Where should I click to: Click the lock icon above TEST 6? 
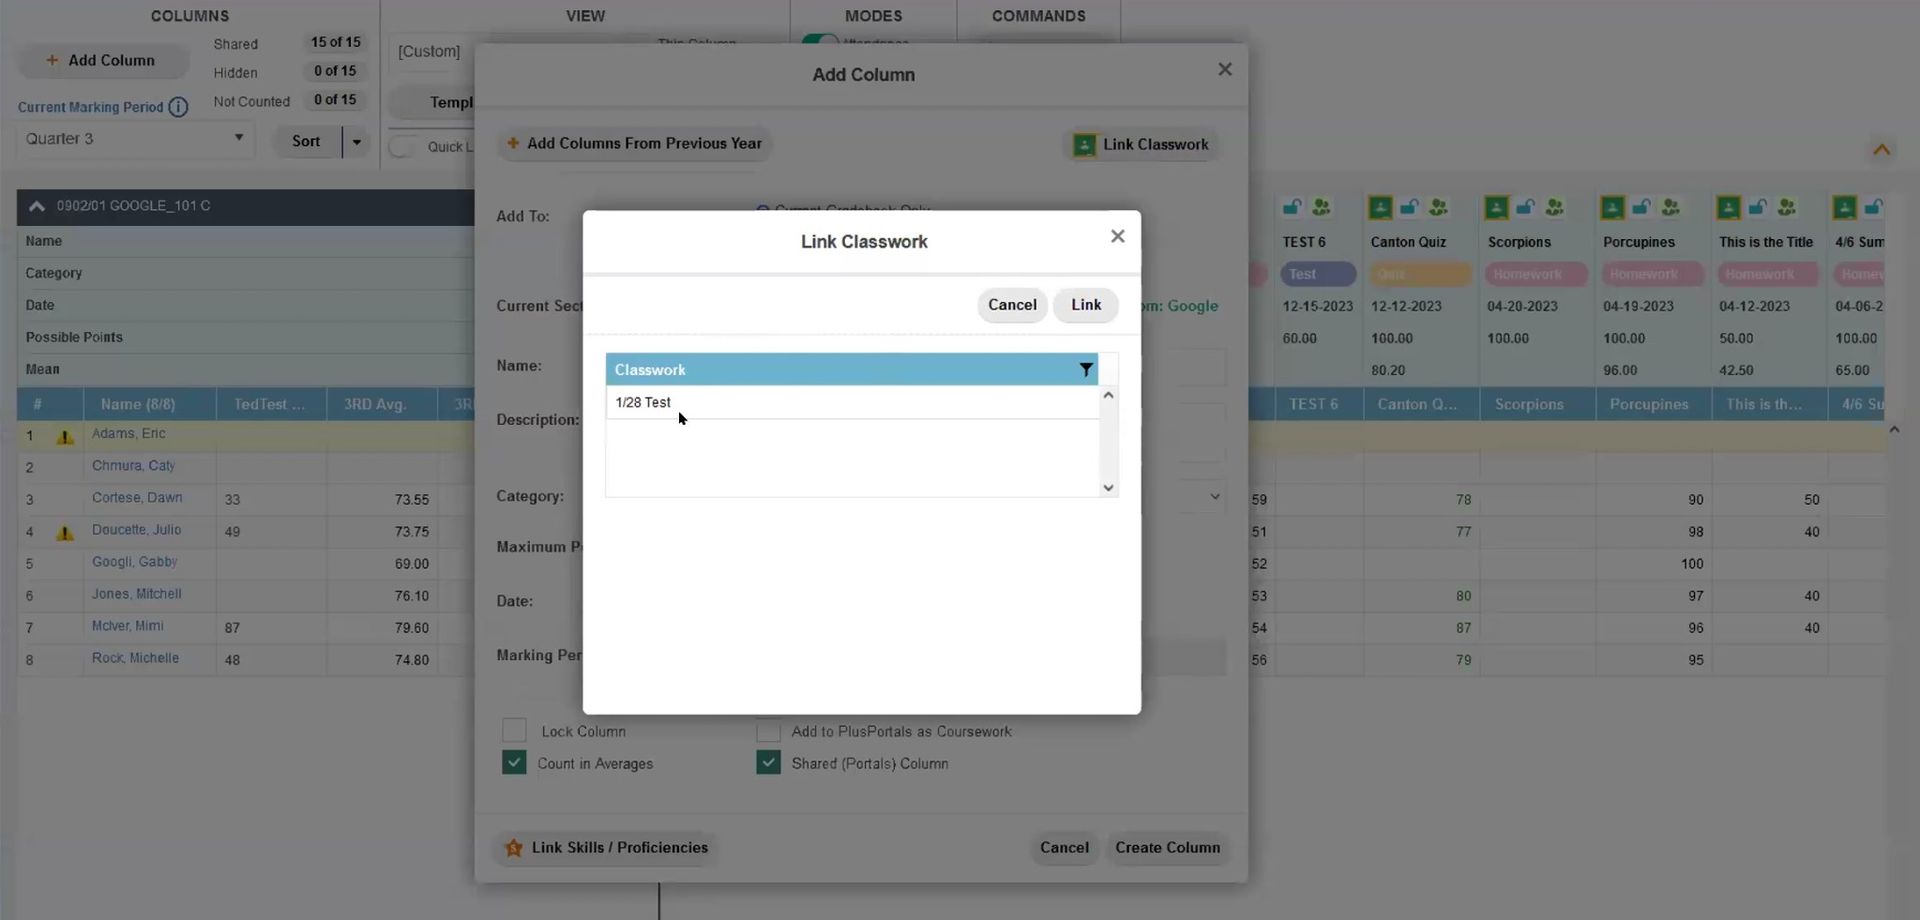pos(1292,207)
